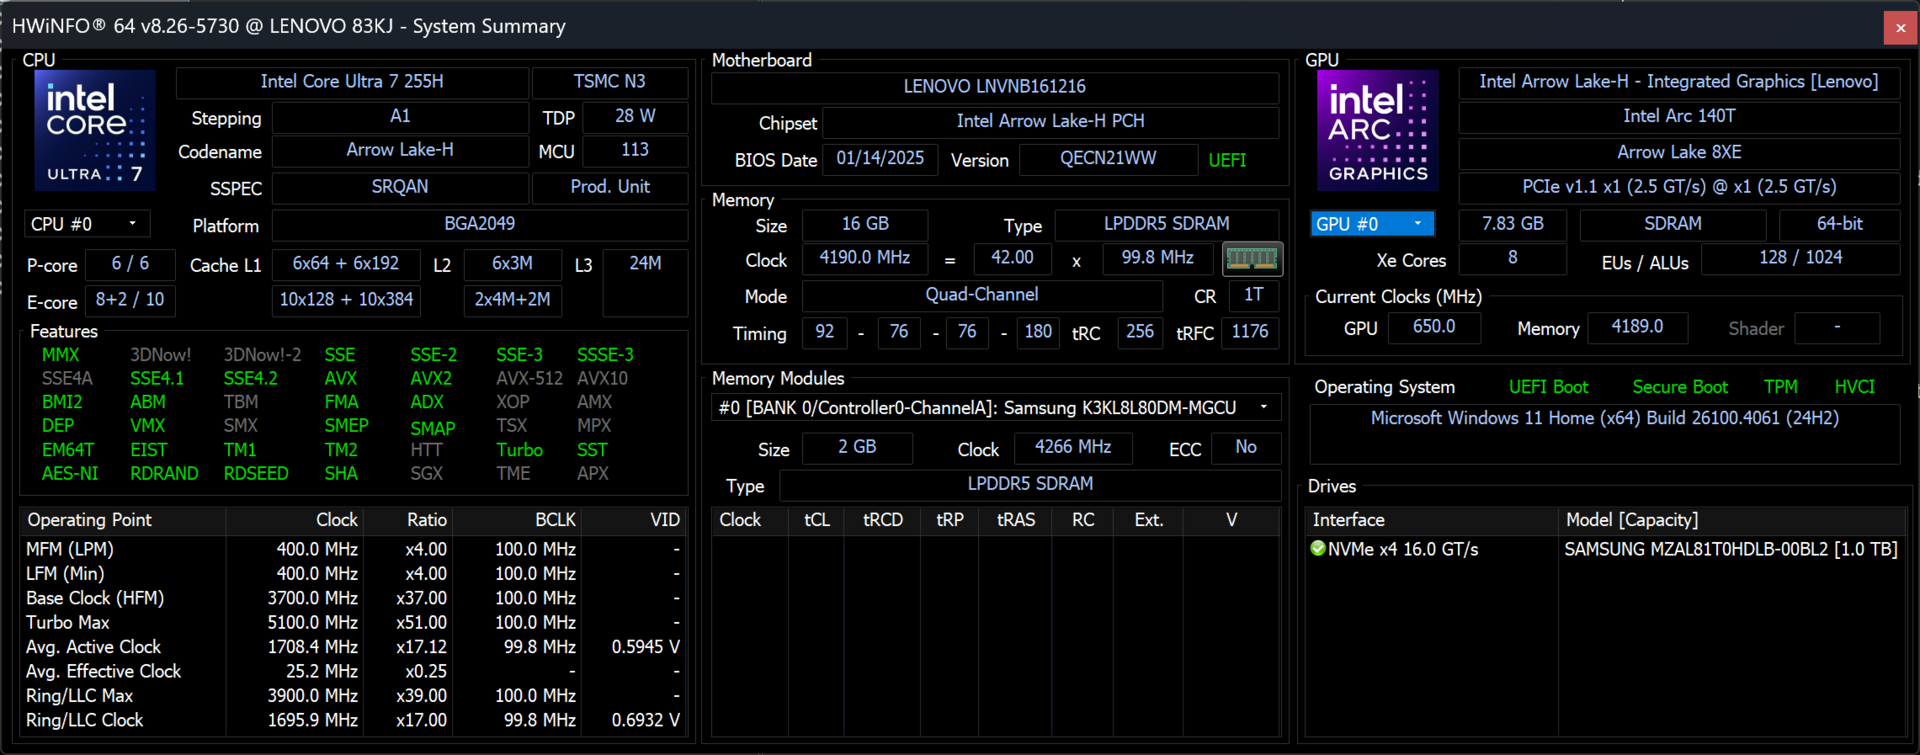Viewport: 1920px width, 755px height.
Task: Click the green "UEFI" label beside BIOS version
Action: (1227, 160)
